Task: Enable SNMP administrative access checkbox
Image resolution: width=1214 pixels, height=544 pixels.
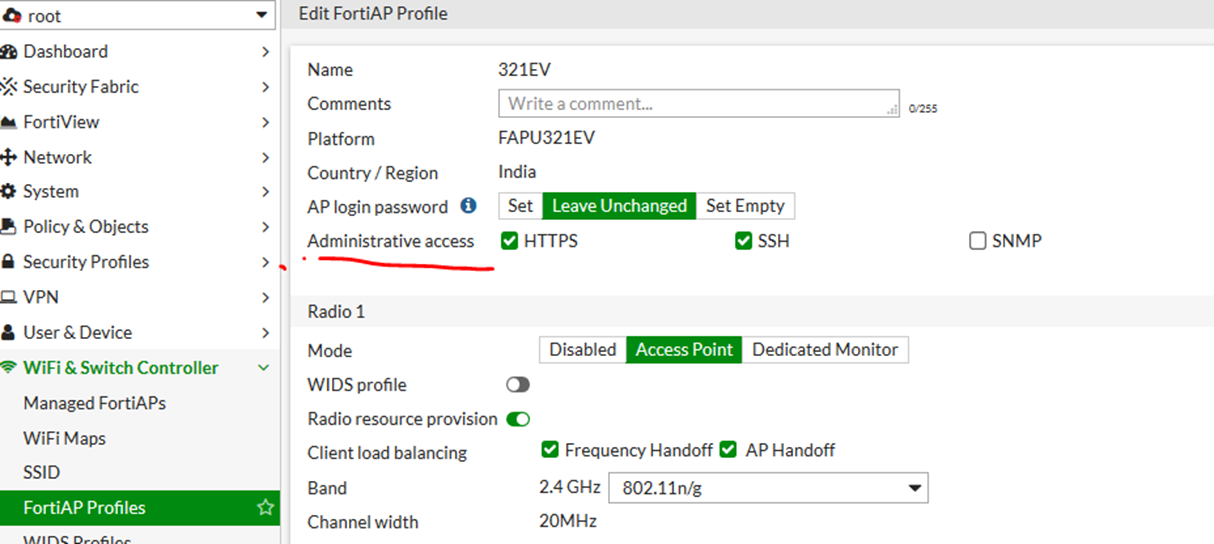Action: pos(978,241)
